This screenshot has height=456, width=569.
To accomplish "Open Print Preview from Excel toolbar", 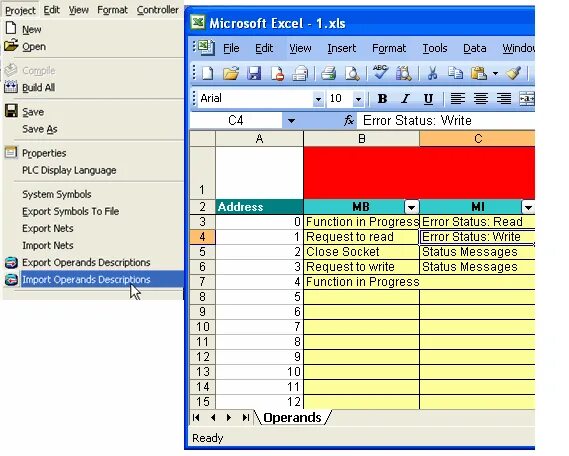I will [x=352, y=73].
